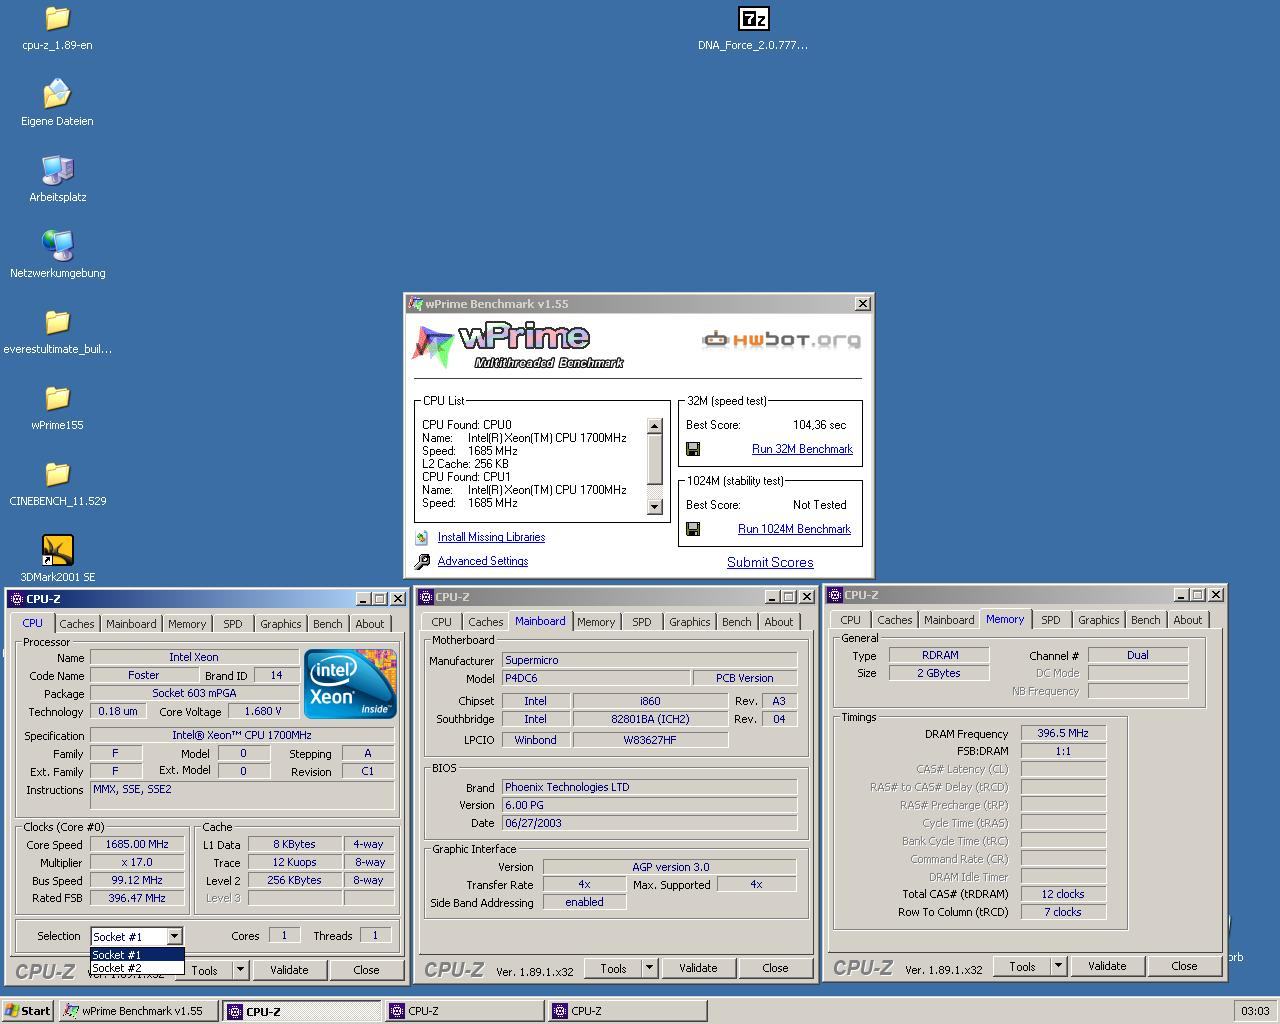Click the Install Missing Libraries icon
The width and height of the screenshot is (1280, 1024).
pos(422,537)
